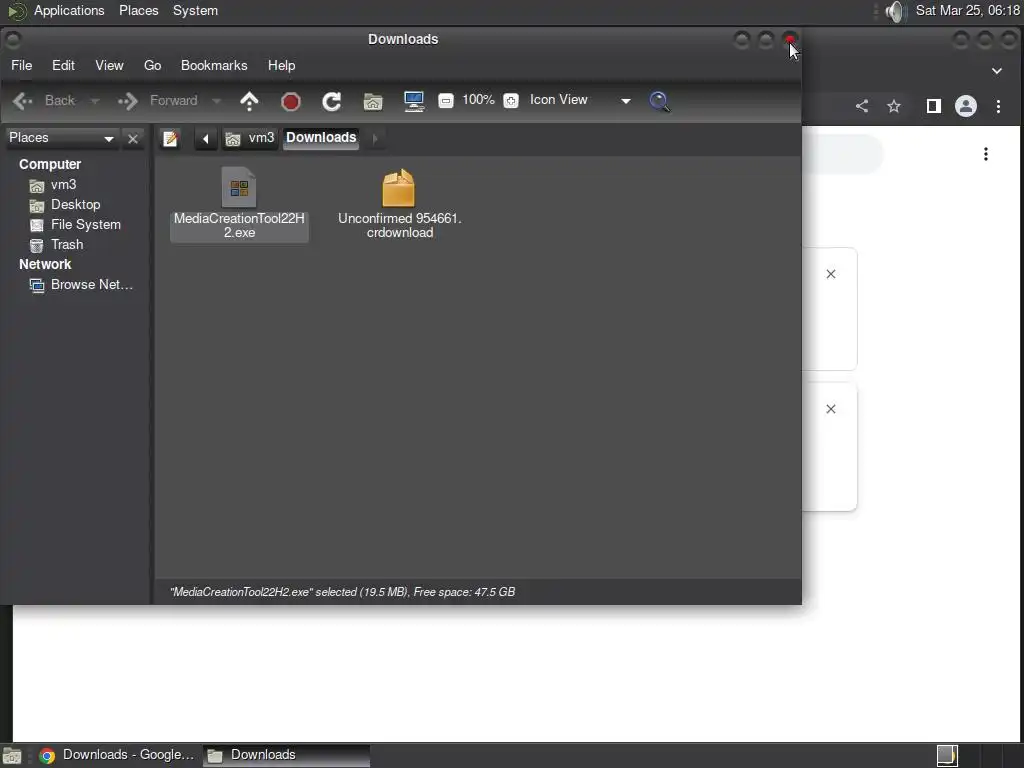Click the status bar selection text
The width and height of the screenshot is (1024, 768).
coord(342,592)
